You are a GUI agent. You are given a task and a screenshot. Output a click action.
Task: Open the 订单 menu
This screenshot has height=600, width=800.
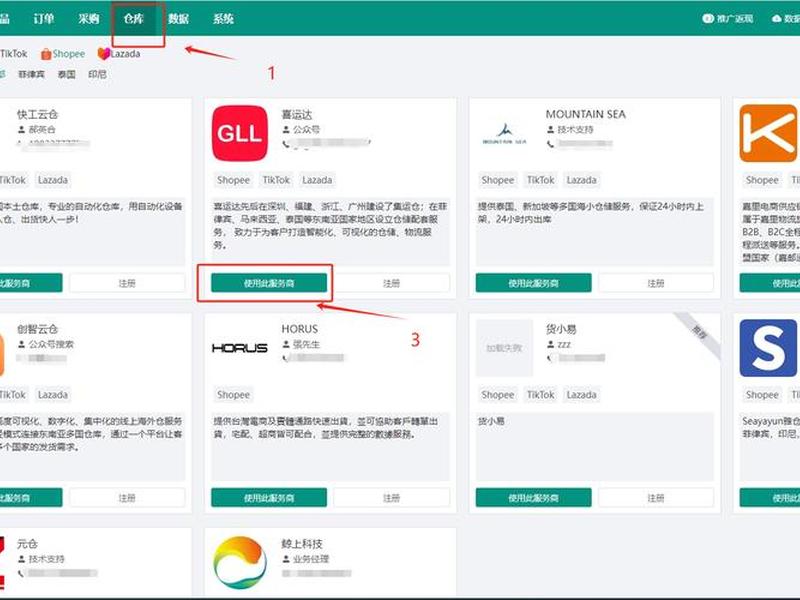tap(43, 19)
